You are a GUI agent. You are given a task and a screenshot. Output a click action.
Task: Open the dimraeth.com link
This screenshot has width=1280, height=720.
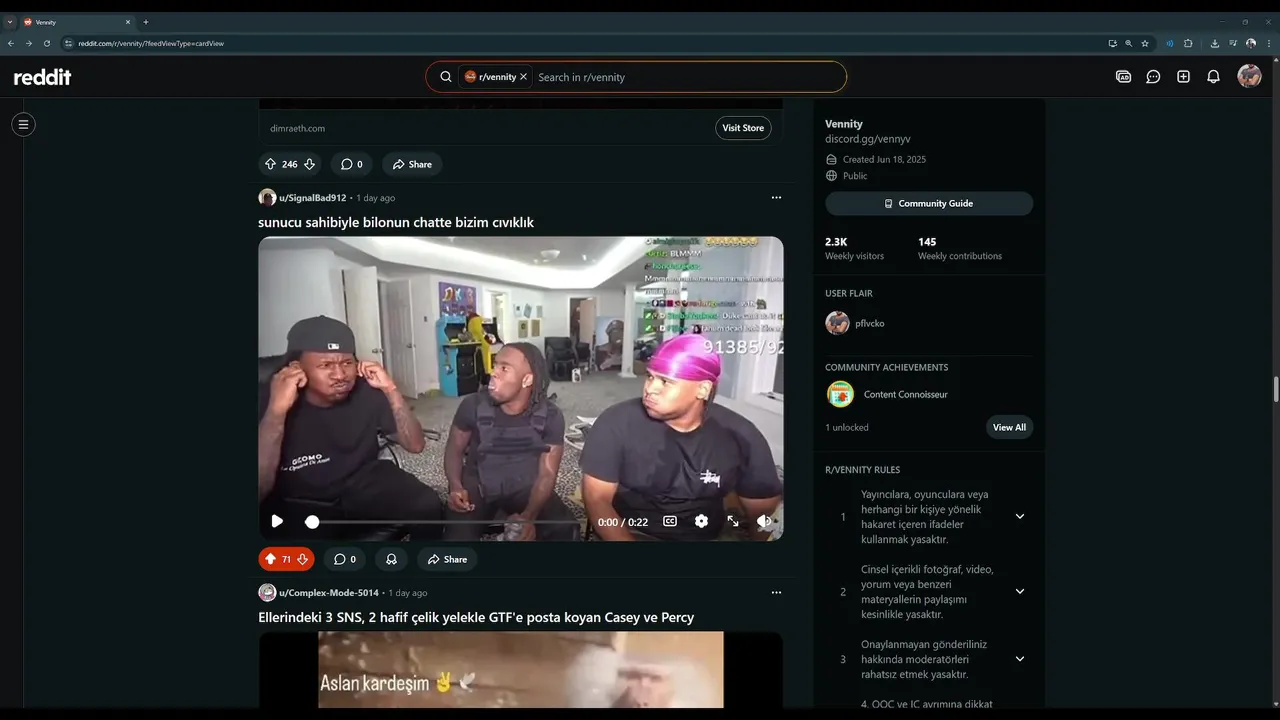pos(297,128)
